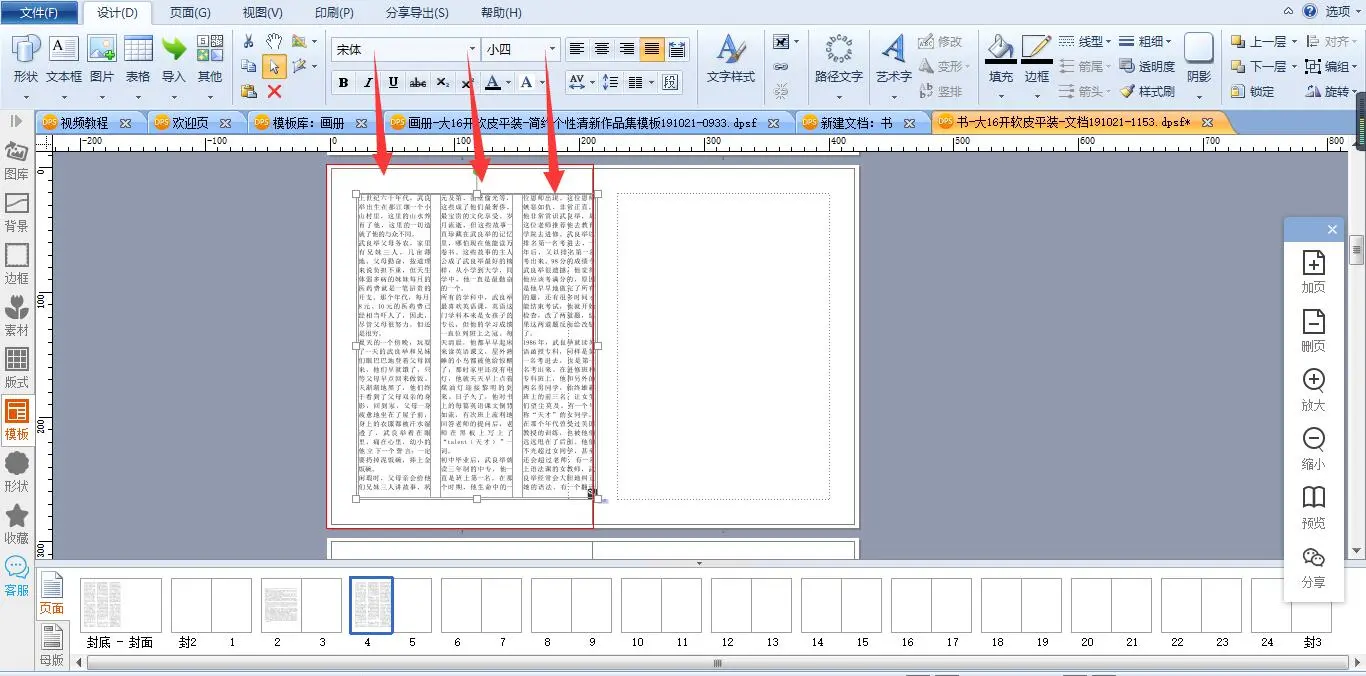Click 上一层 bring forward
Screen dimensions: 1366x676
1263,41
